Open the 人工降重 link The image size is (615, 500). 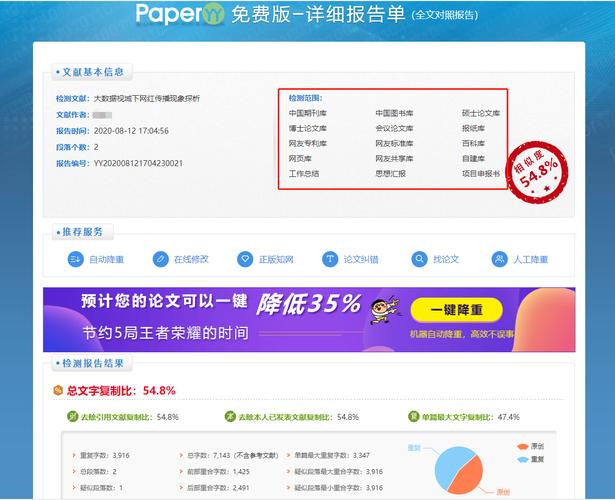531,260
